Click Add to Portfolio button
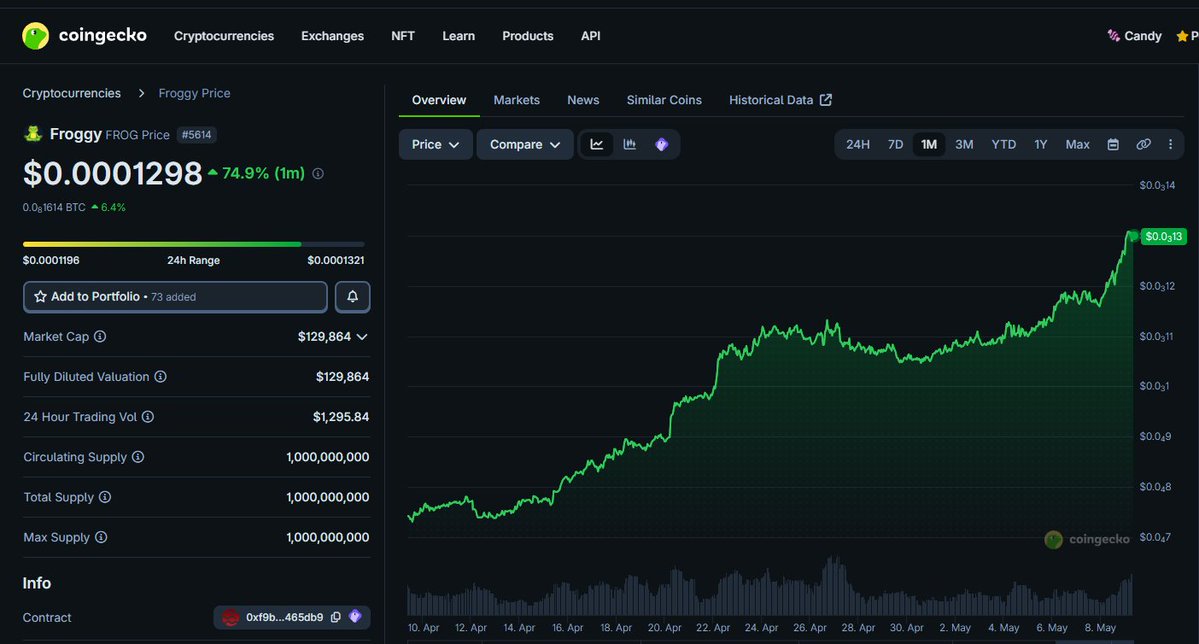The image size is (1199, 644). (175, 297)
